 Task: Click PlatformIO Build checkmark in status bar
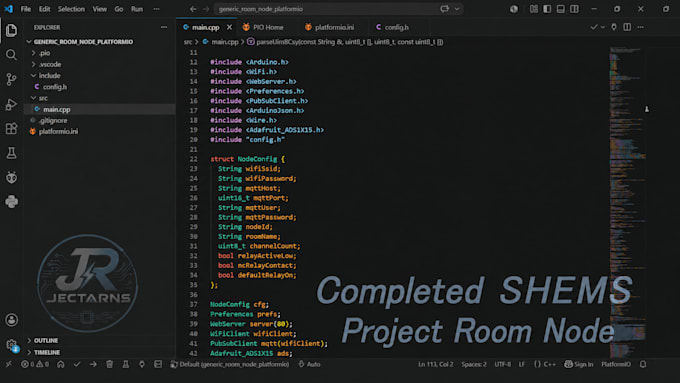coord(77,364)
